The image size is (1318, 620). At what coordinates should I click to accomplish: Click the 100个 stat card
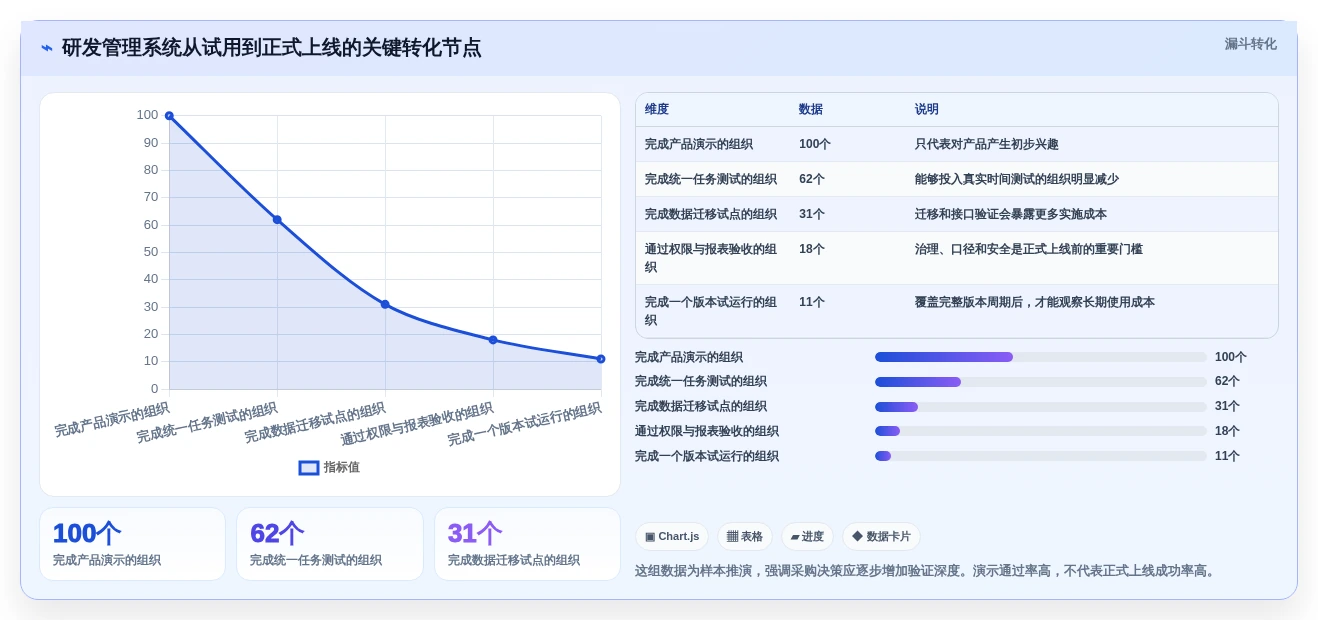[x=132, y=544]
